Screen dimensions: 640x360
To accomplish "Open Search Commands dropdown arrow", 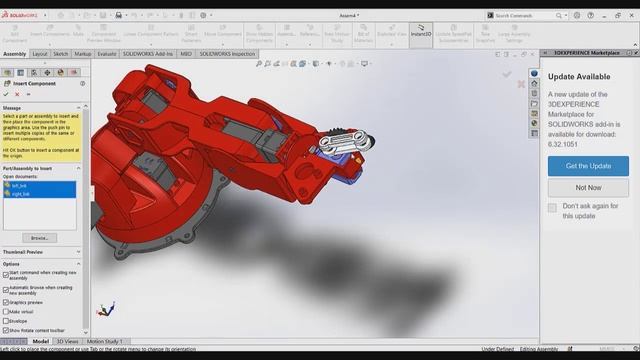I will 566,15.
